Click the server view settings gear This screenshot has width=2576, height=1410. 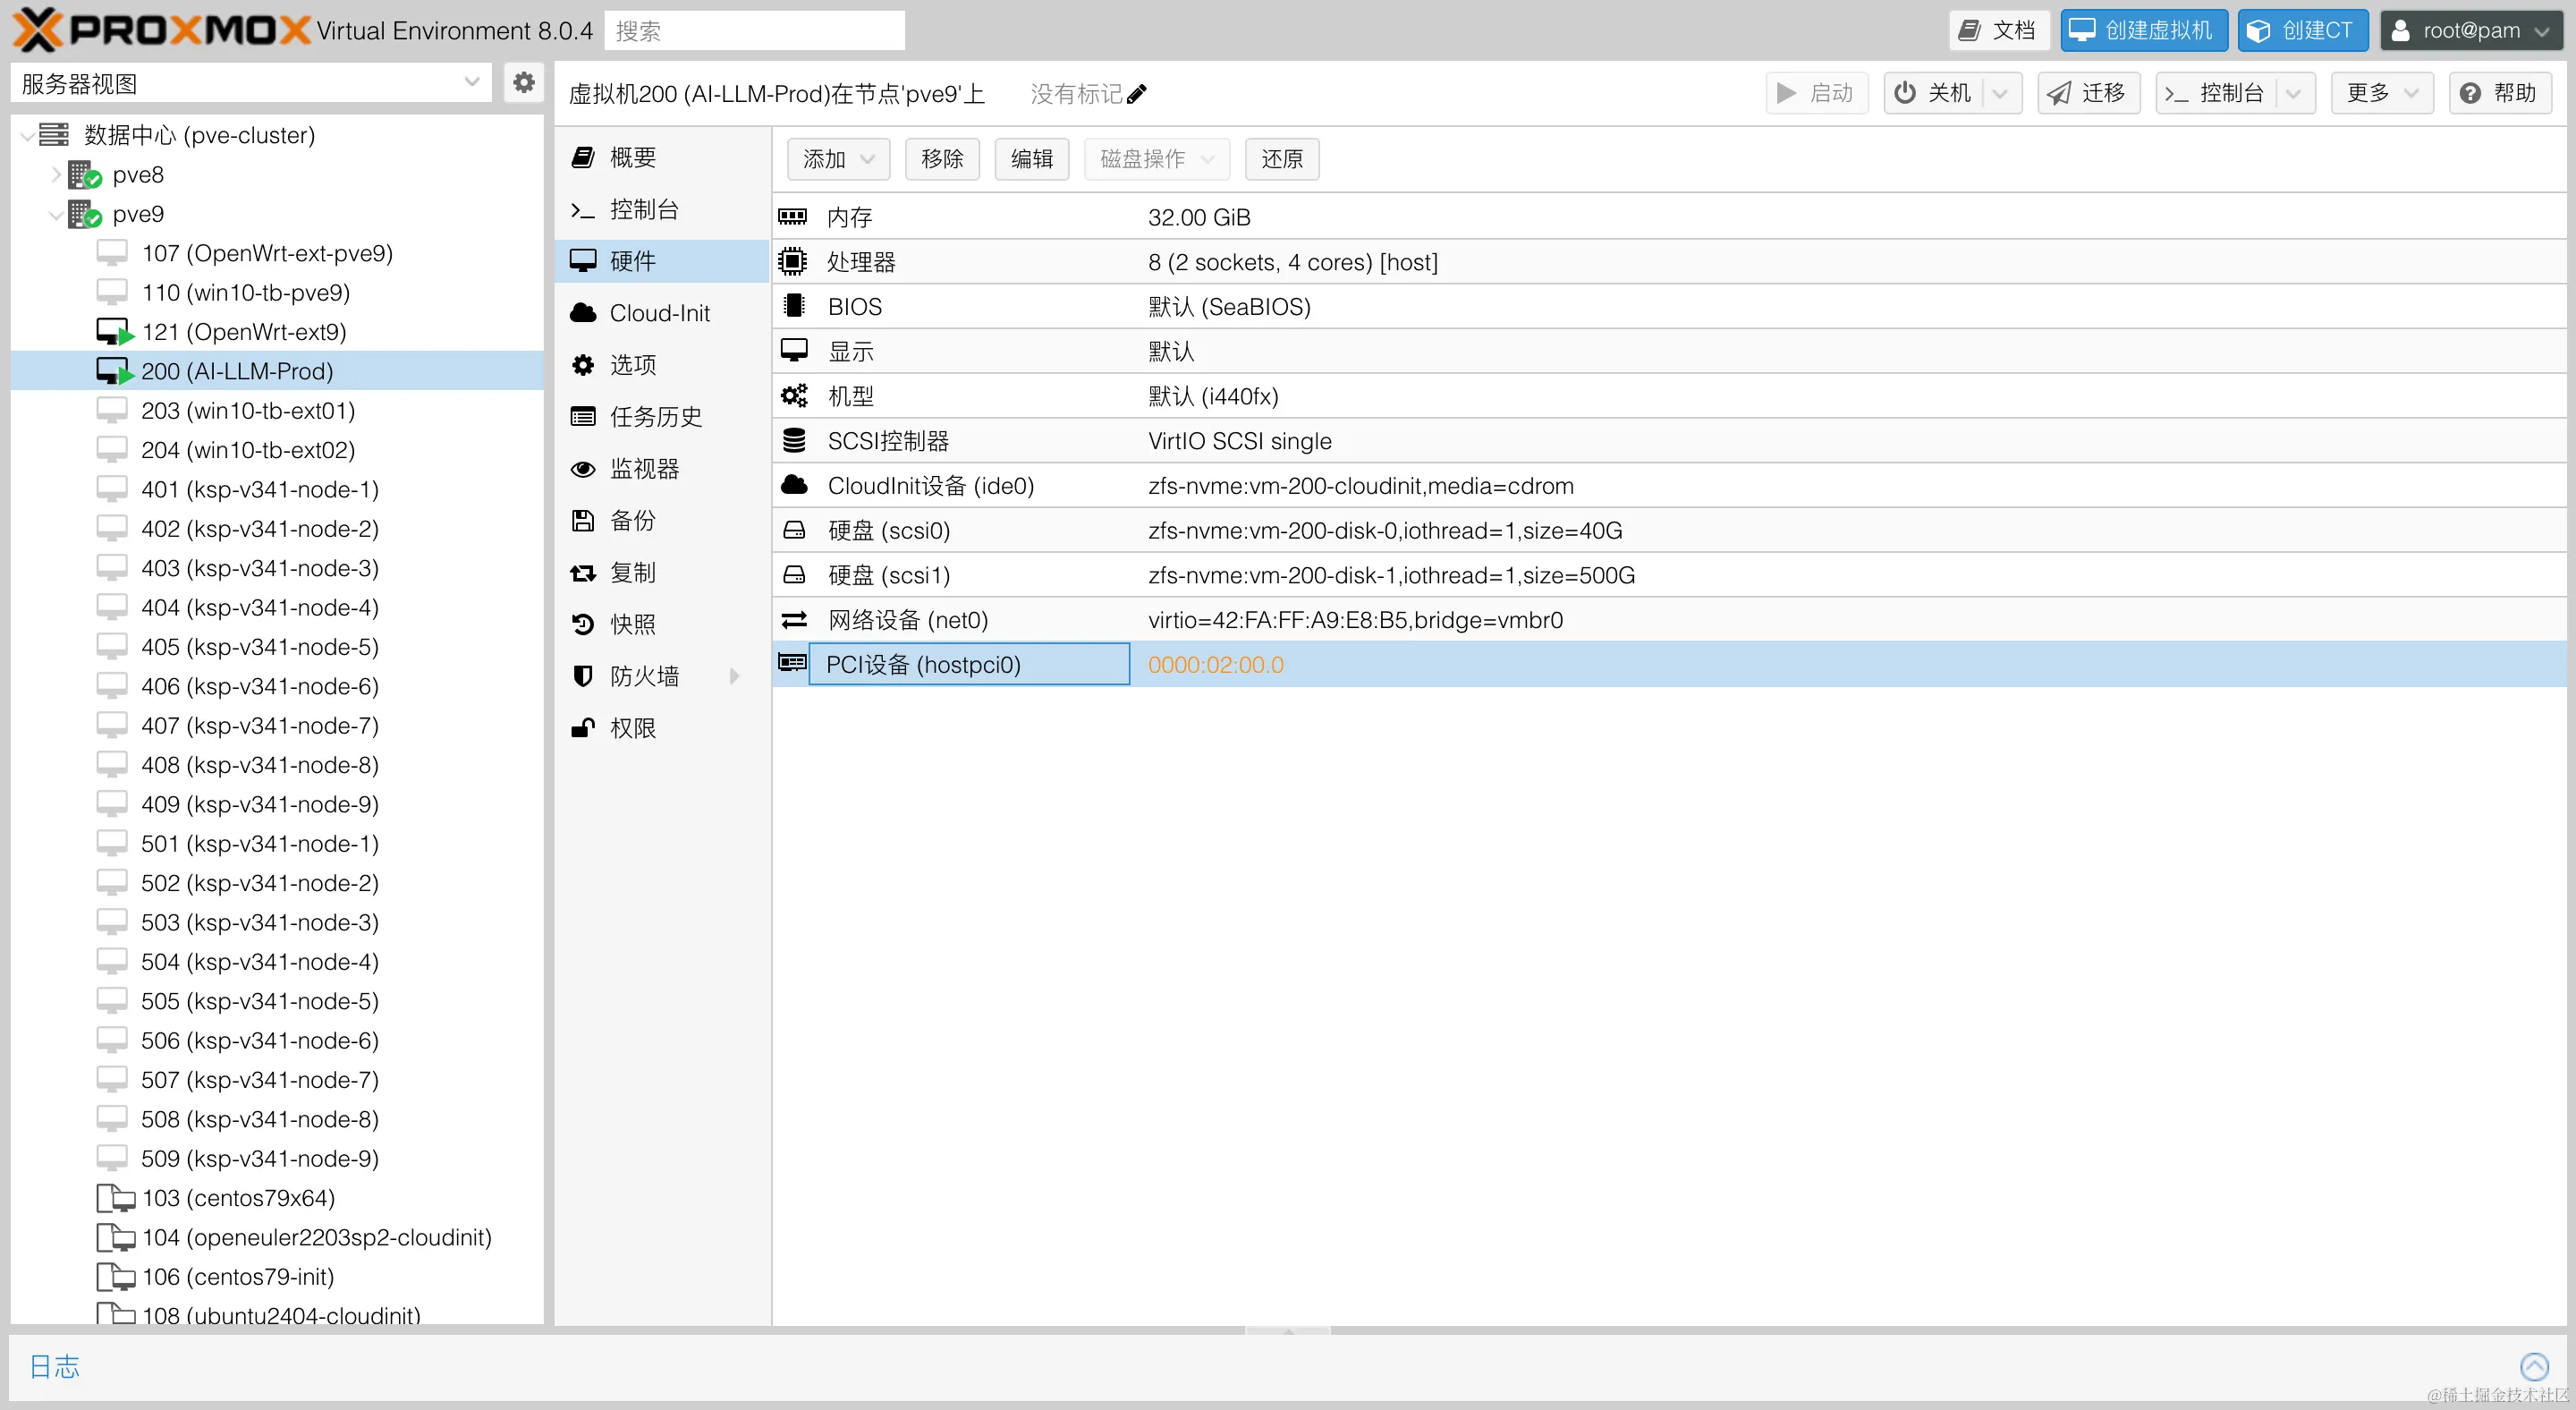click(x=523, y=83)
